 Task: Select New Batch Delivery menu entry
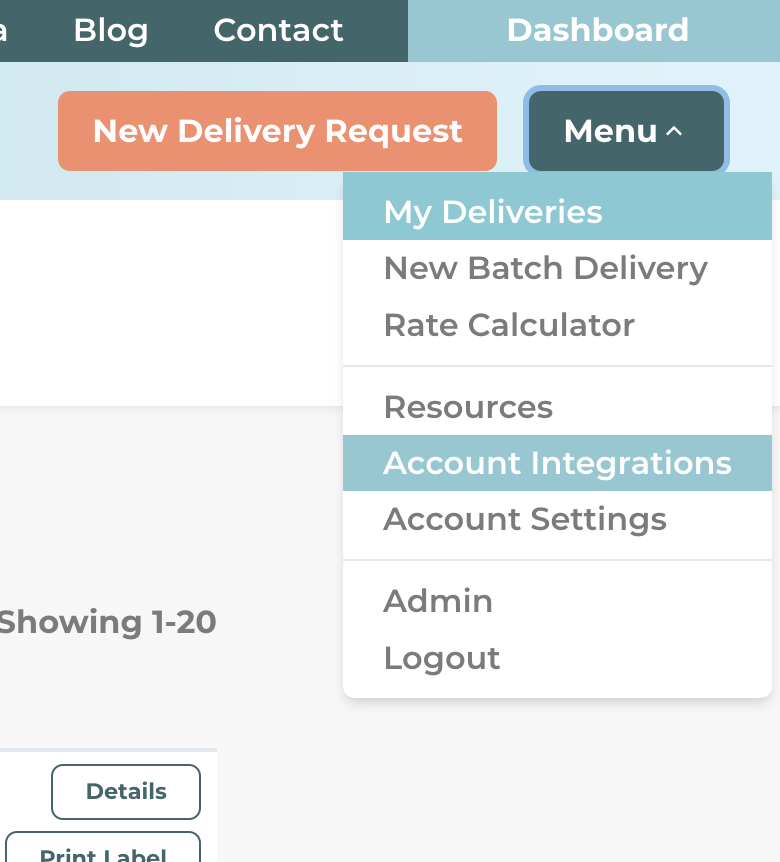point(557,268)
